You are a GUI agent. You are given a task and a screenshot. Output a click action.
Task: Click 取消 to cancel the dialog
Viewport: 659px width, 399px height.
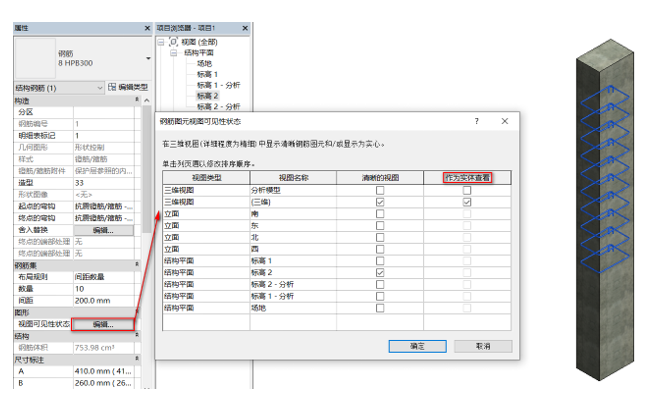click(483, 346)
